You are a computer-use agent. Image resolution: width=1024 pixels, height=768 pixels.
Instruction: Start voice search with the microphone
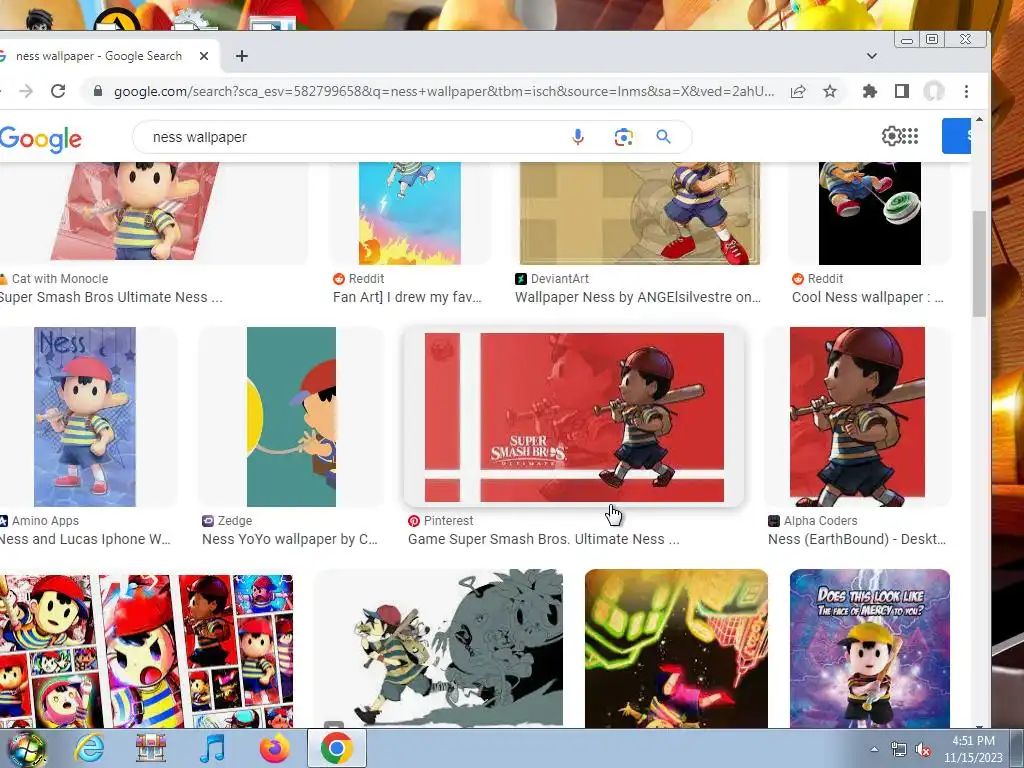(578, 137)
